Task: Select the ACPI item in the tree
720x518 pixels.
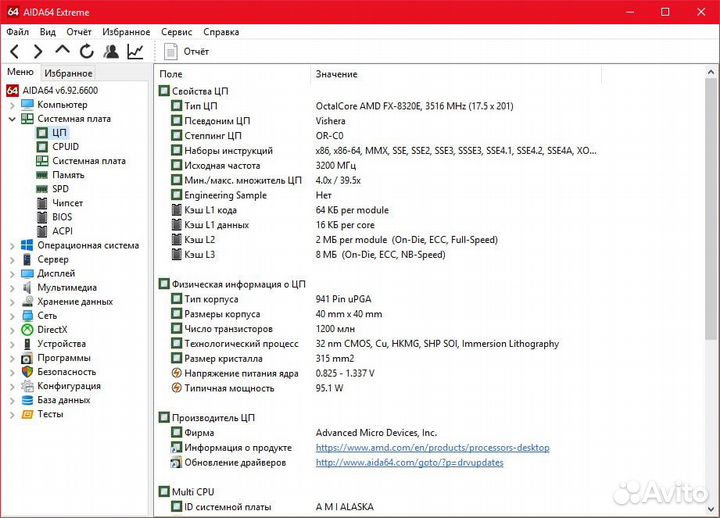Action: [x=62, y=231]
